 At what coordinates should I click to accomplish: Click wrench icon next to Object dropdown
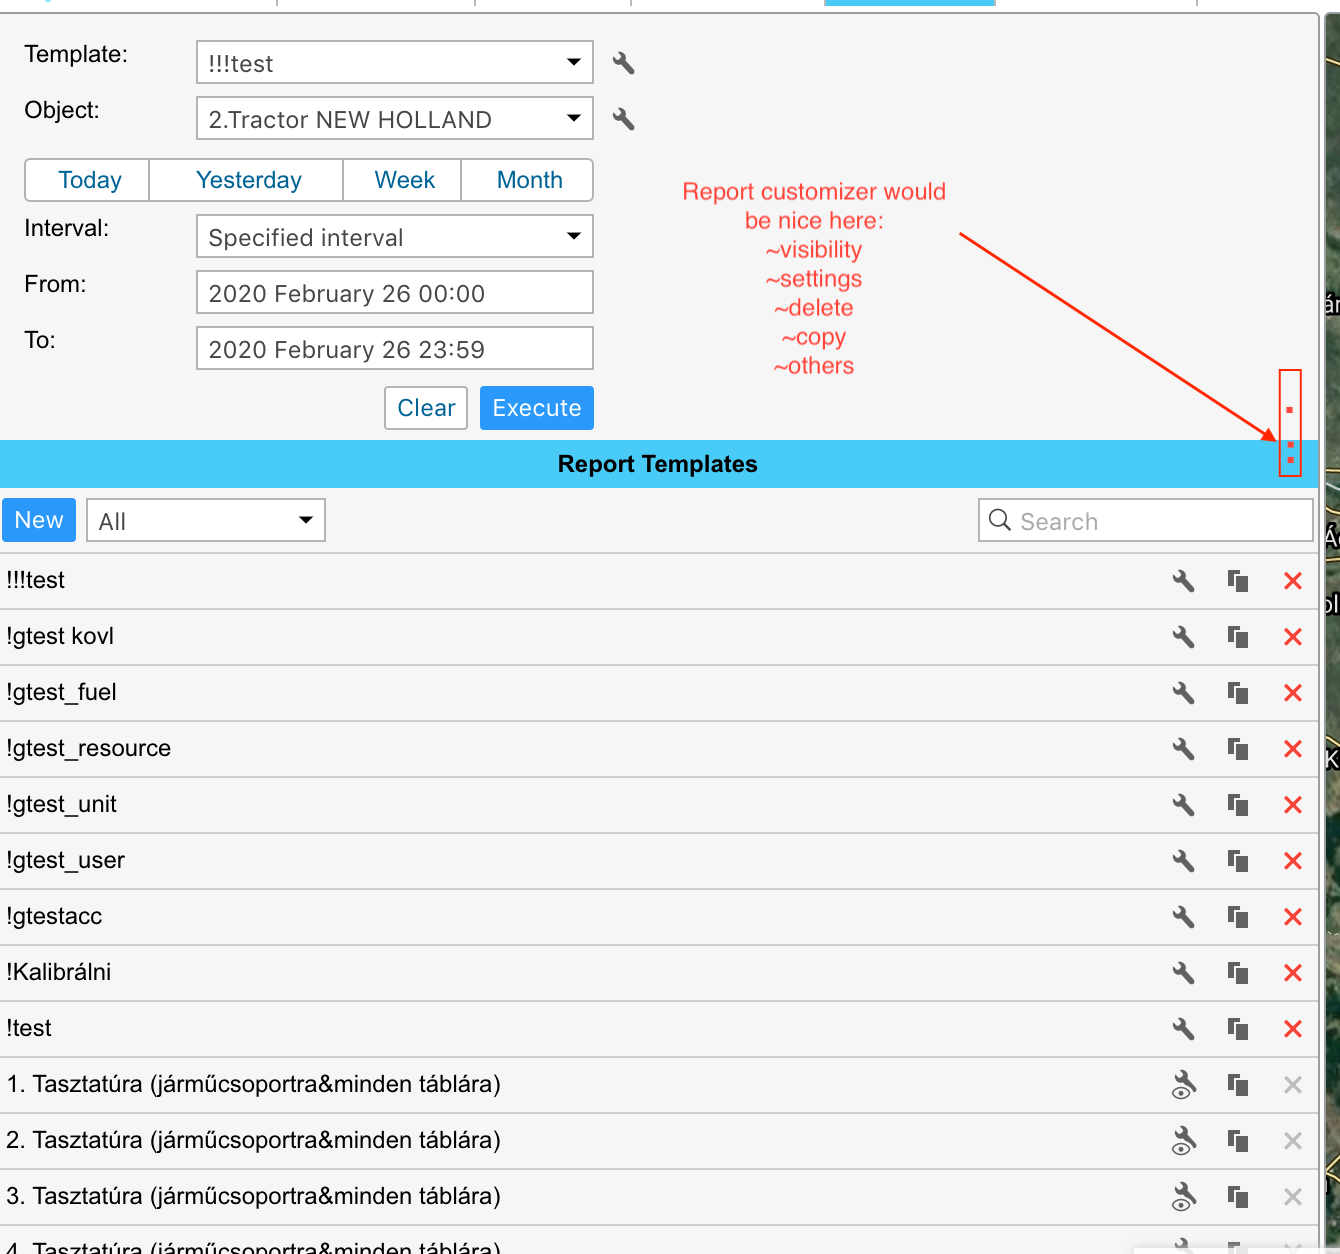click(x=623, y=119)
